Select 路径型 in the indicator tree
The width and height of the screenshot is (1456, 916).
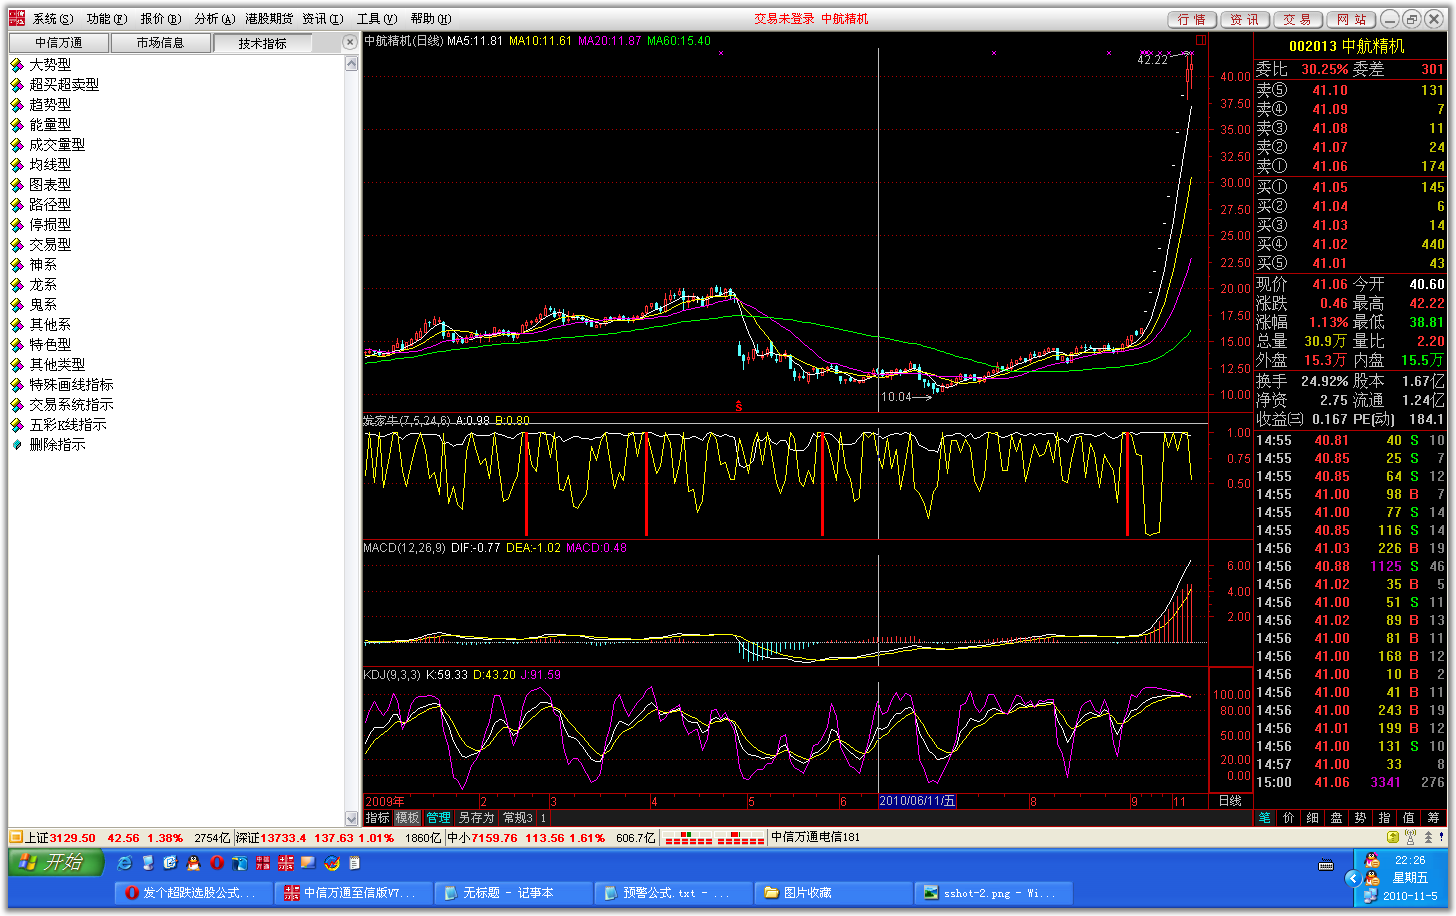click(x=50, y=205)
